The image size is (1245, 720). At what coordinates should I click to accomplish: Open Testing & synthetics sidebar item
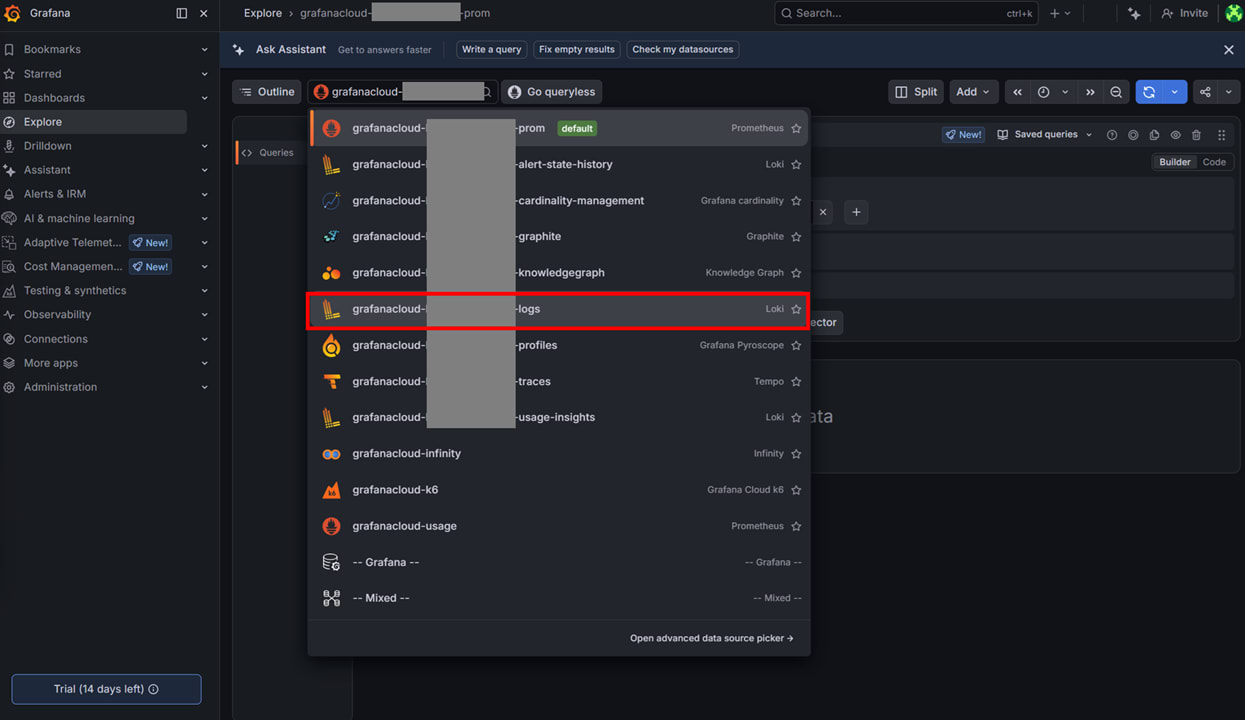[x=75, y=291]
